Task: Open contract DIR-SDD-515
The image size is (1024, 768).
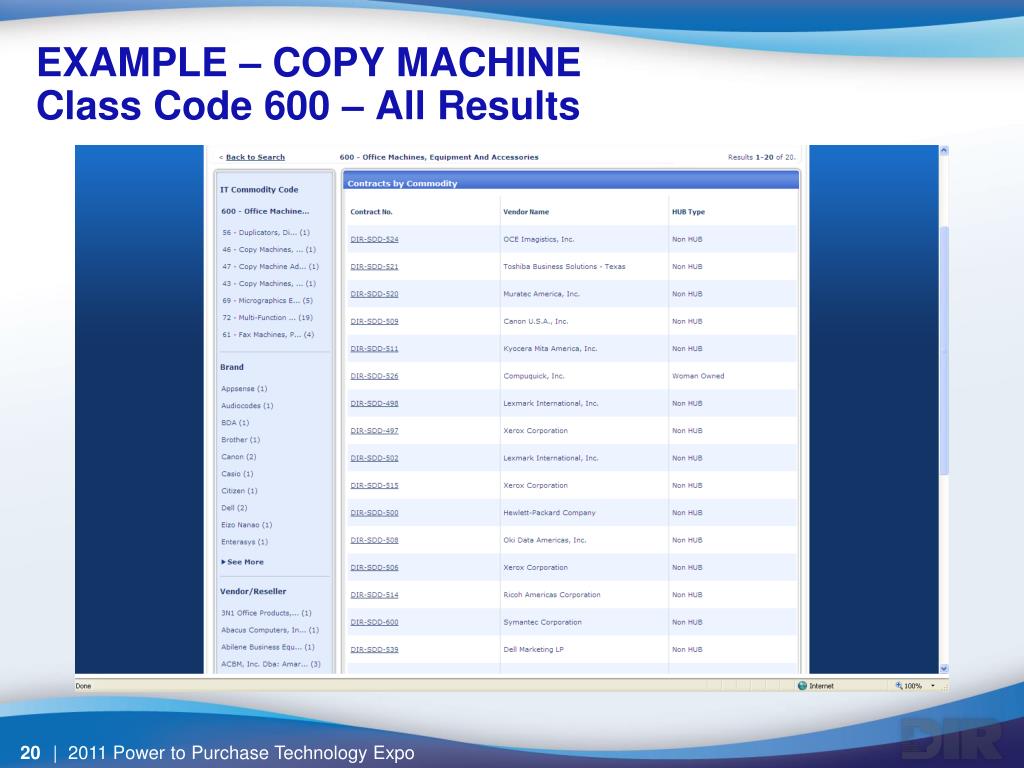Action: click(x=374, y=486)
